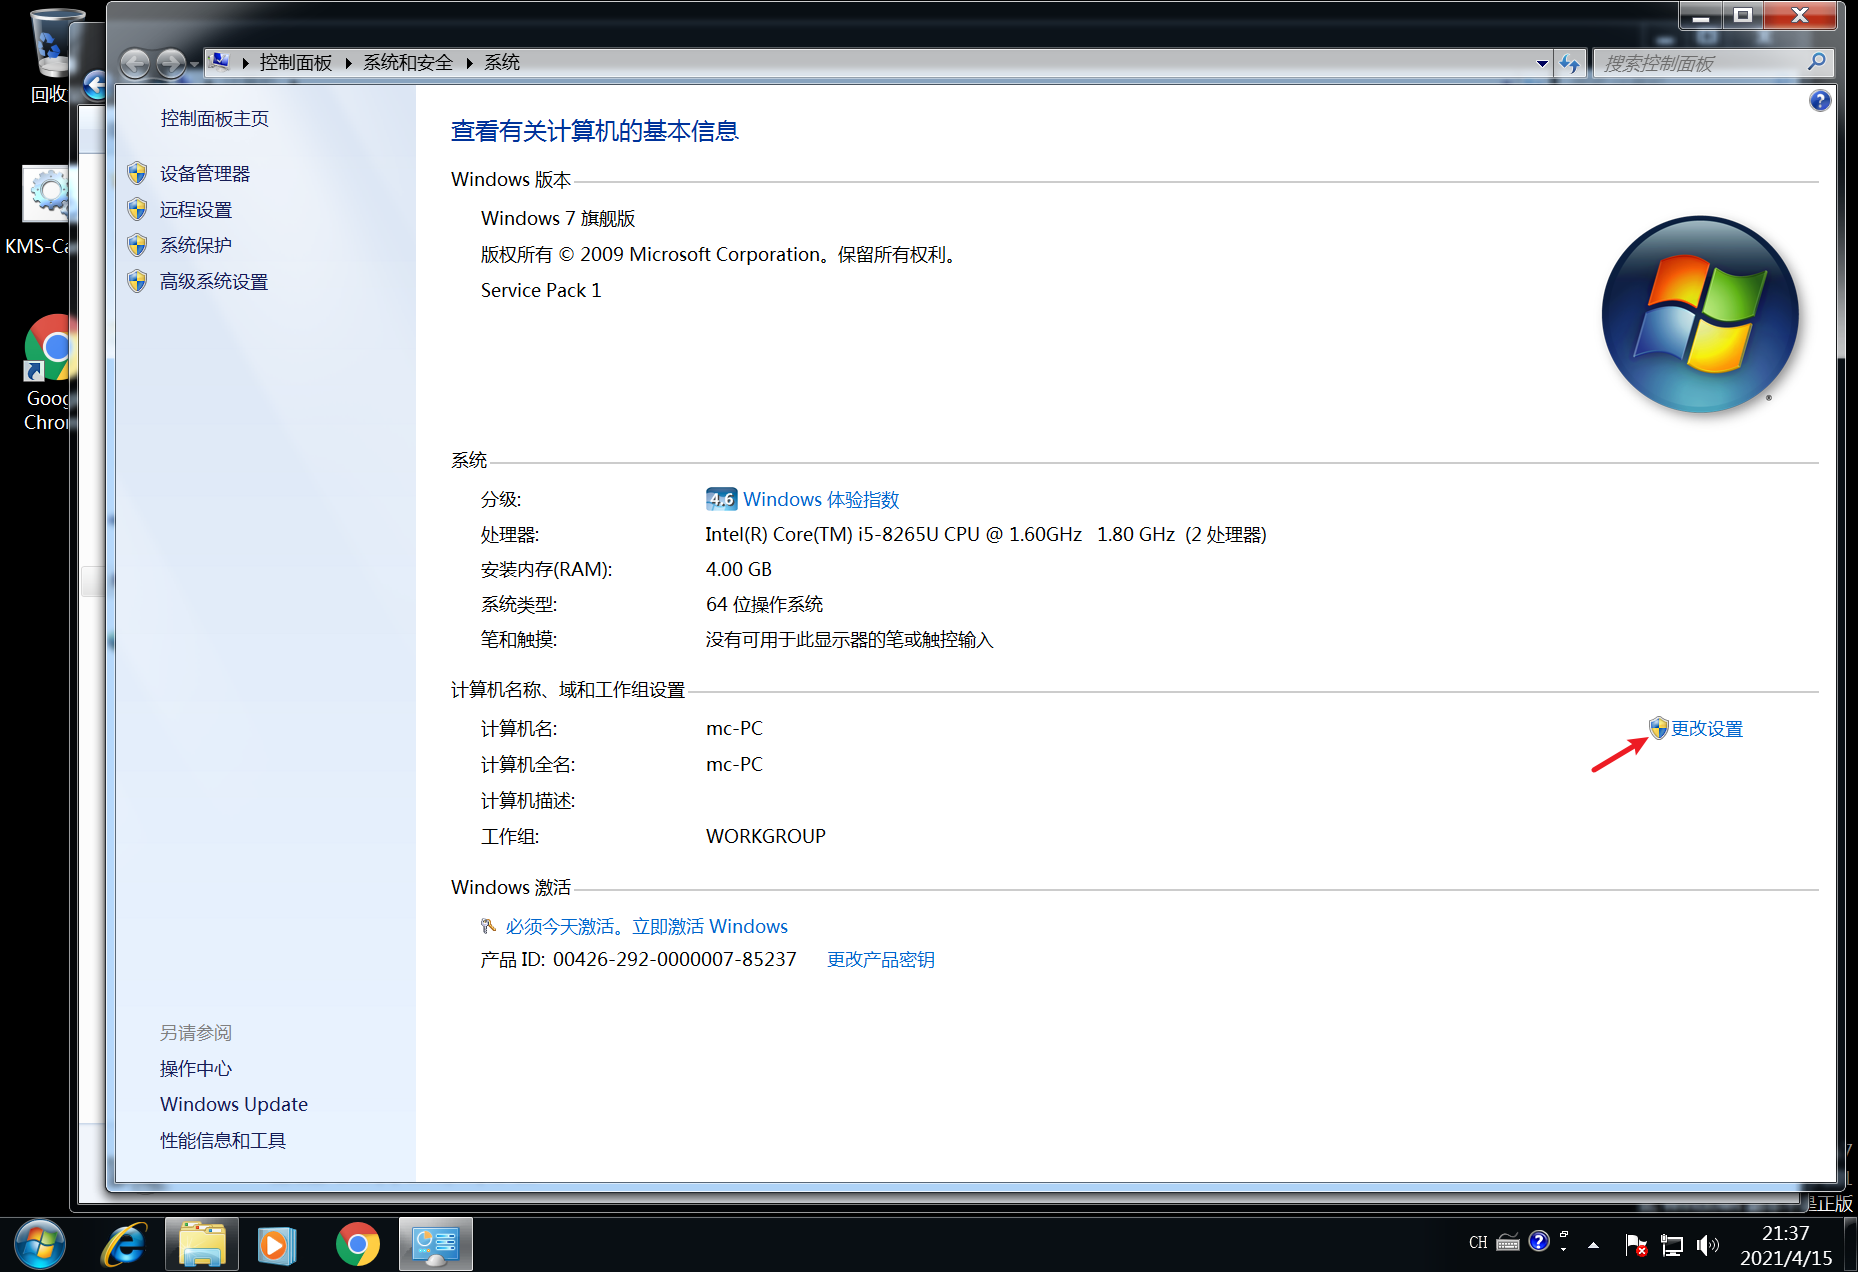Click the language bar options arrow
This screenshot has width=1858, height=1272.
tap(1564, 1249)
